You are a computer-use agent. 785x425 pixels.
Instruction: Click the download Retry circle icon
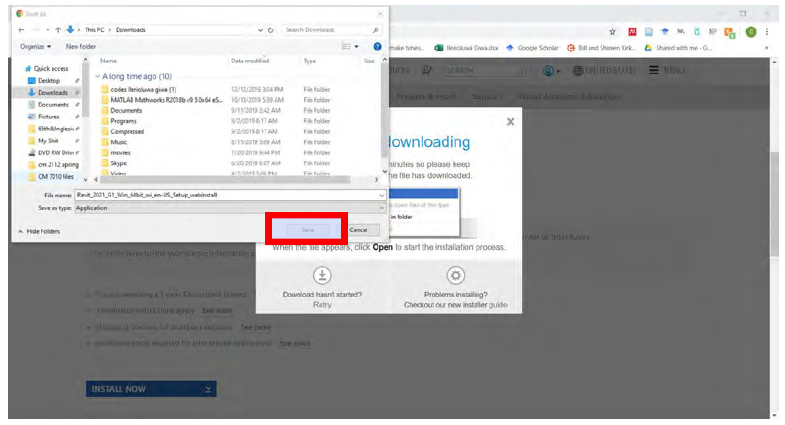322,276
